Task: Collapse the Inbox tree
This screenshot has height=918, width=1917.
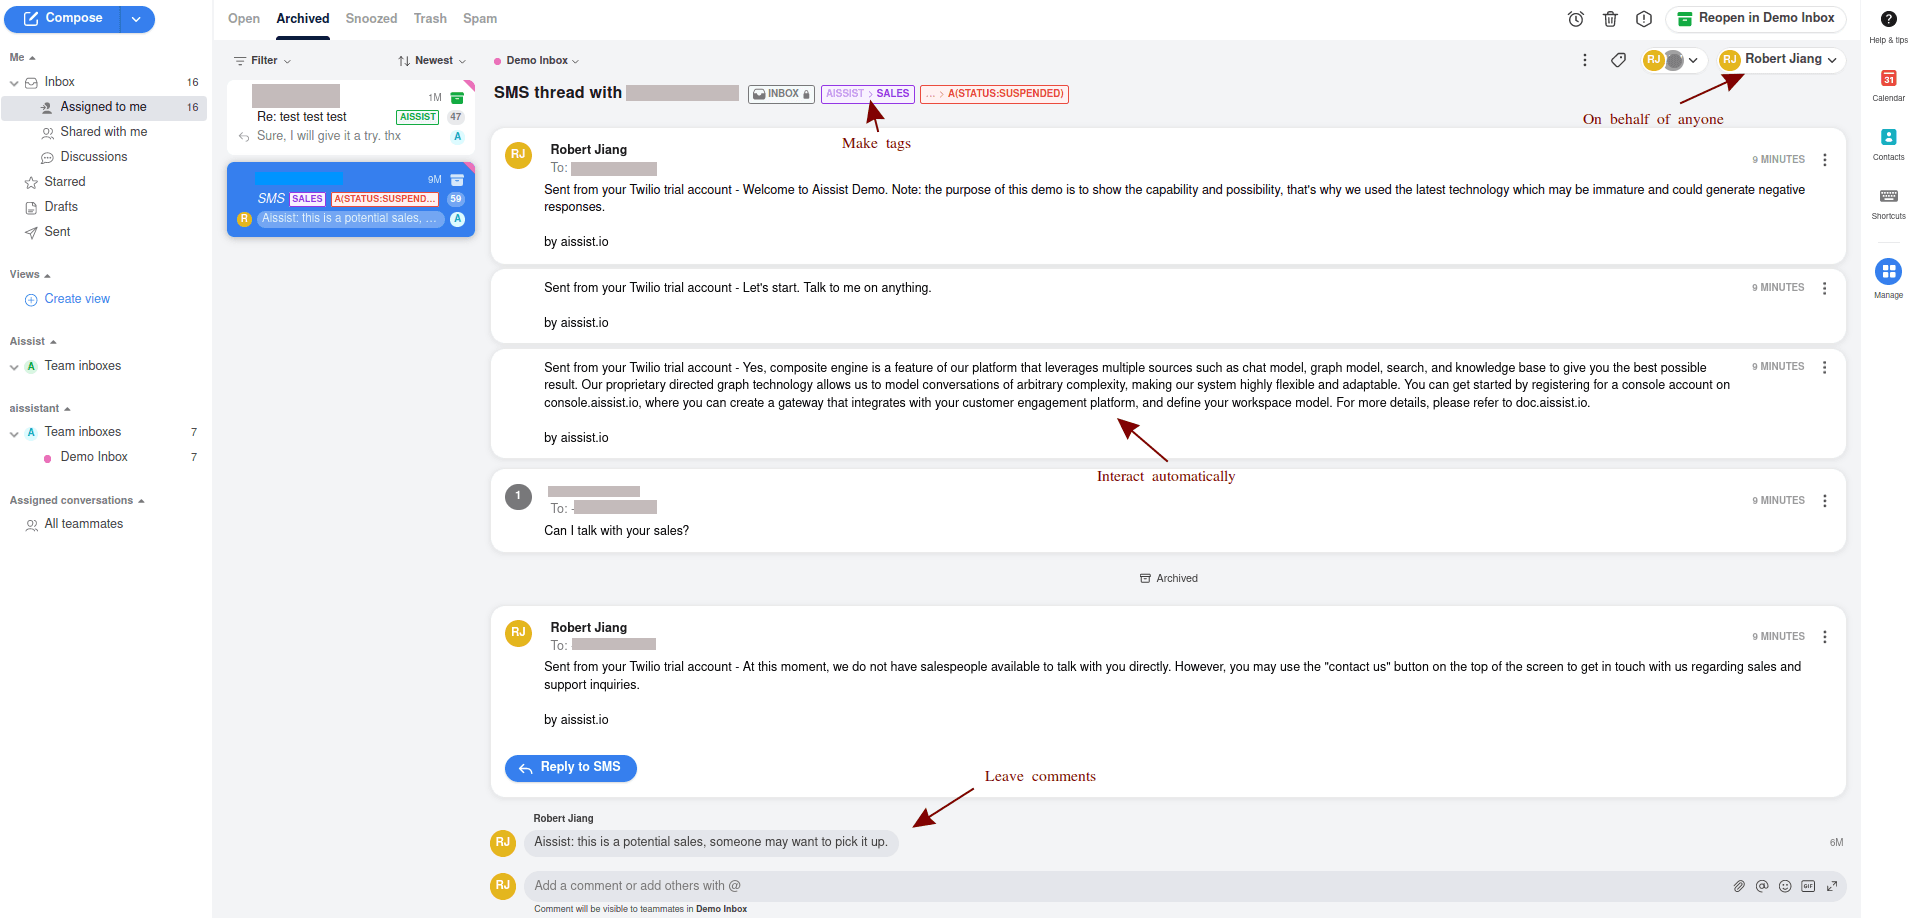Action: [14, 83]
